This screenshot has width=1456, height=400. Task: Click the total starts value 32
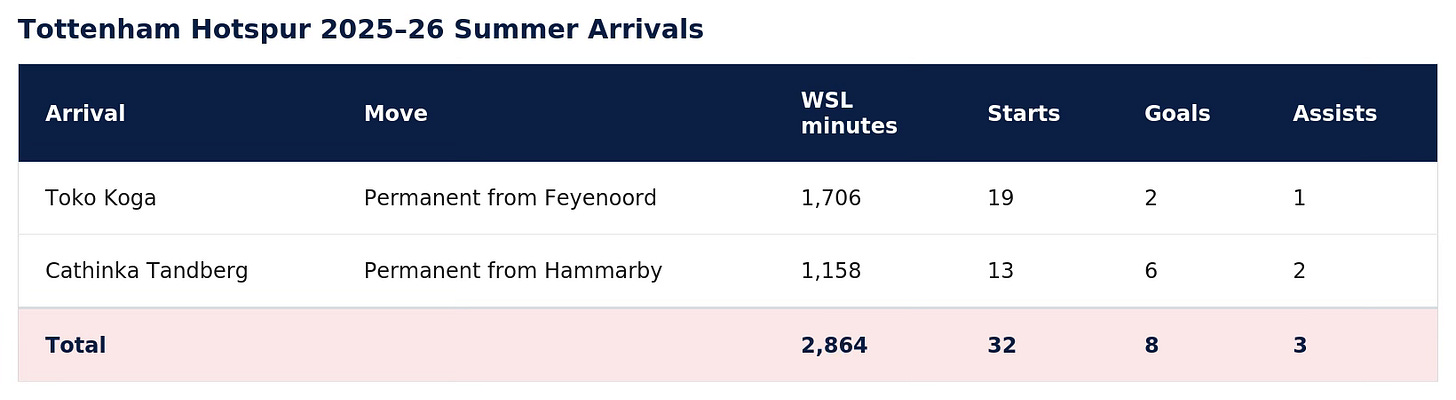(1002, 346)
